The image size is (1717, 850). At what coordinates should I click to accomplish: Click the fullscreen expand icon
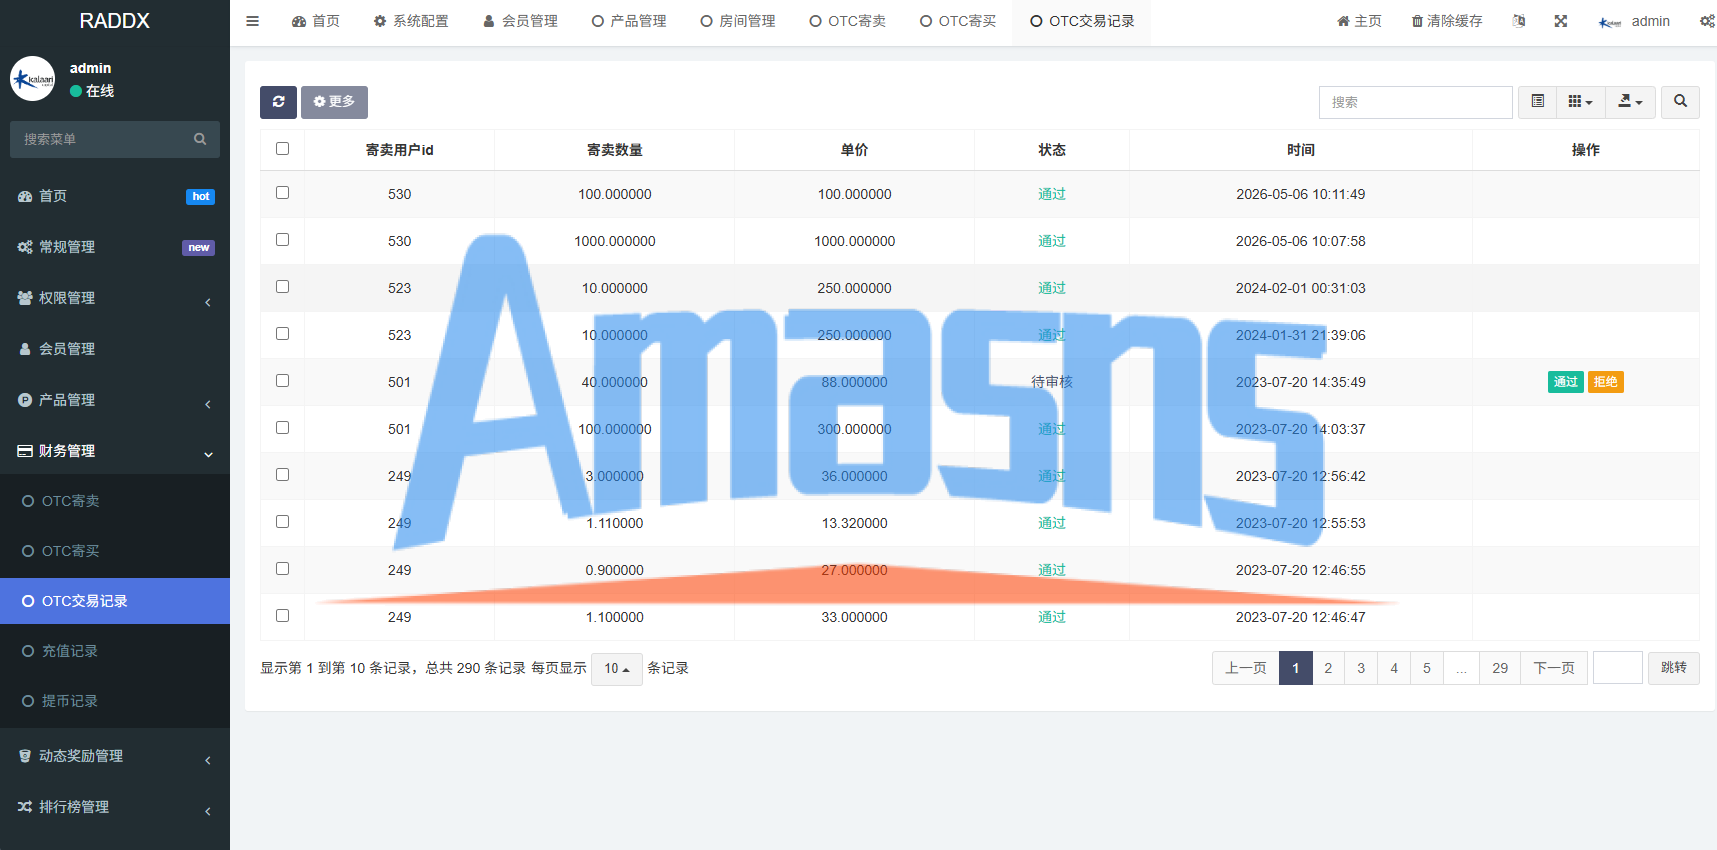1560,21
